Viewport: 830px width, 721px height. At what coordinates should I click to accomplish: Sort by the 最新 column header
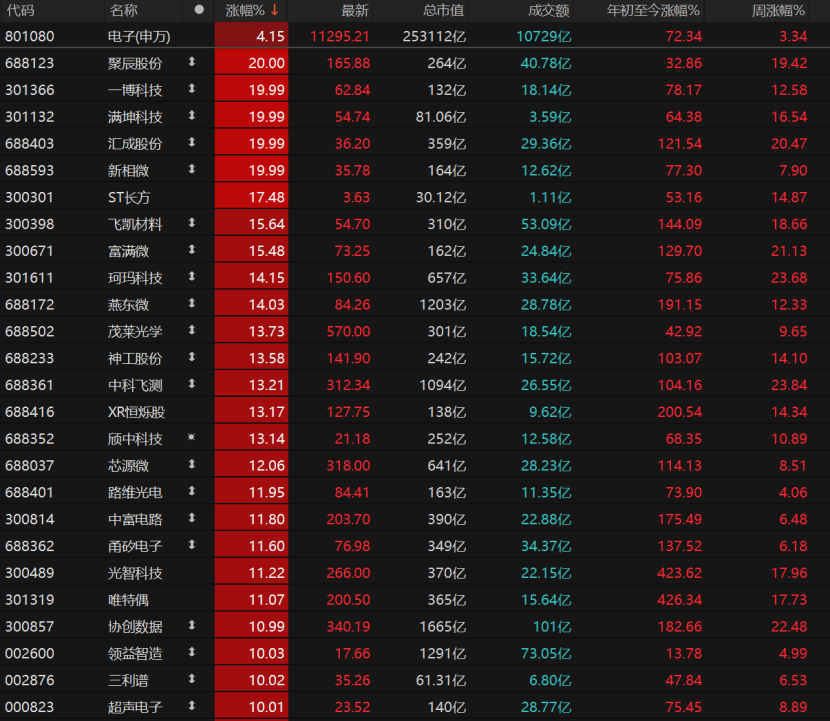[x=354, y=10]
